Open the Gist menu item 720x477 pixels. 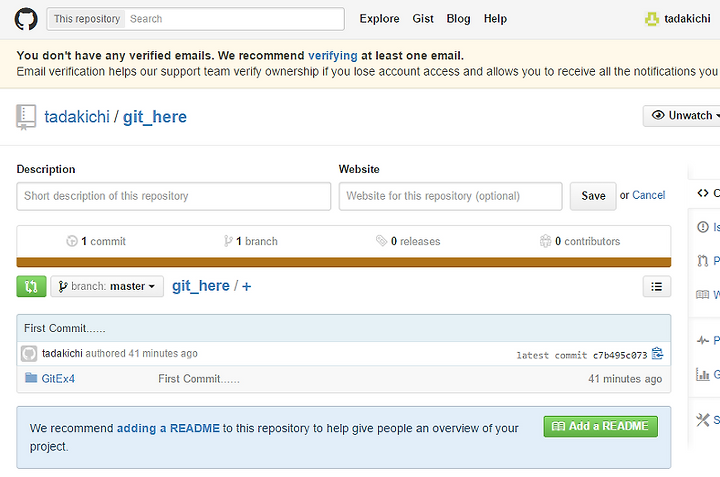tap(423, 19)
